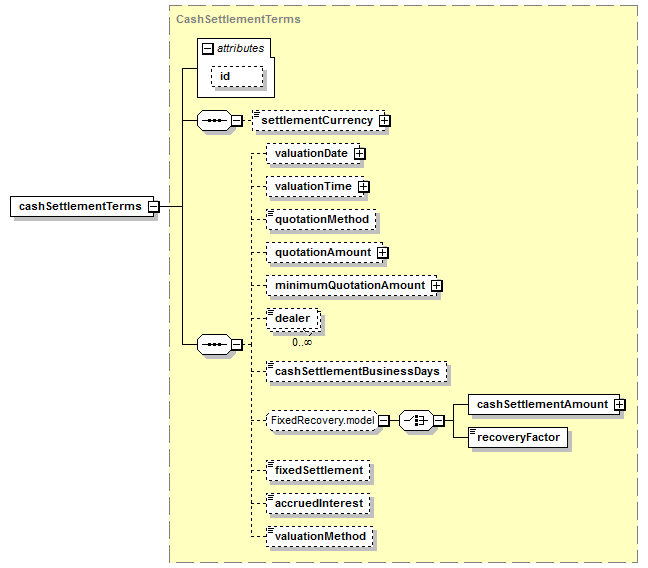Select the cashSettlementBusinessDays element
Screen dimensions: 648x568
356,371
